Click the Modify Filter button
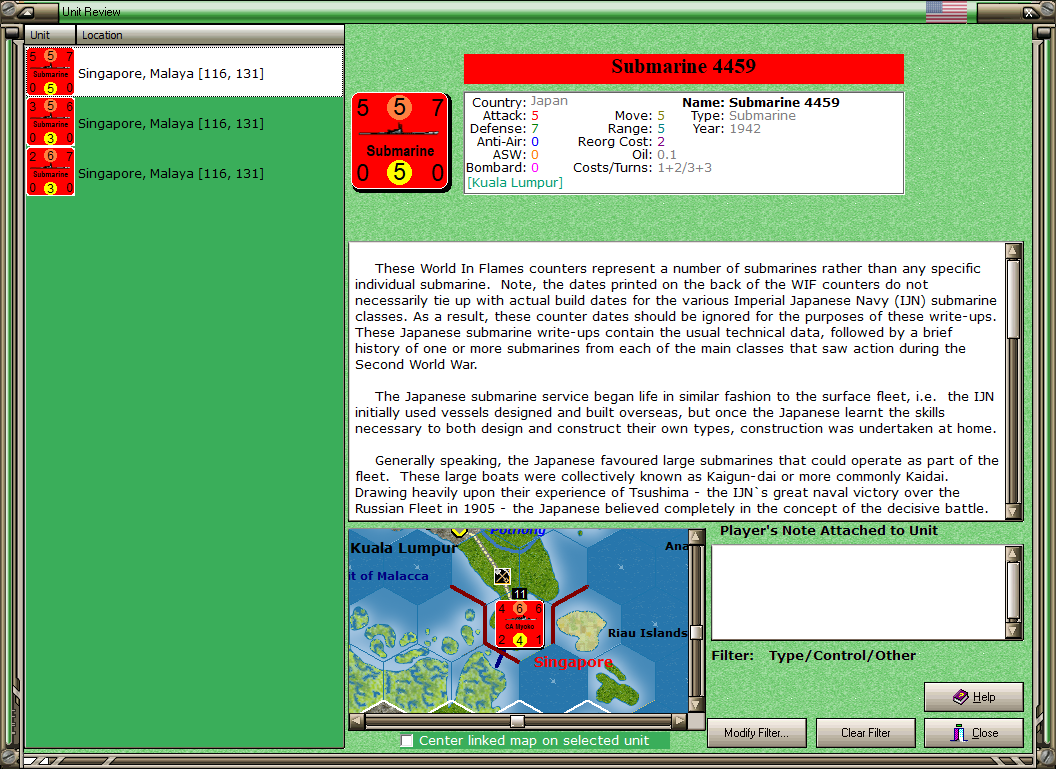 [756, 733]
